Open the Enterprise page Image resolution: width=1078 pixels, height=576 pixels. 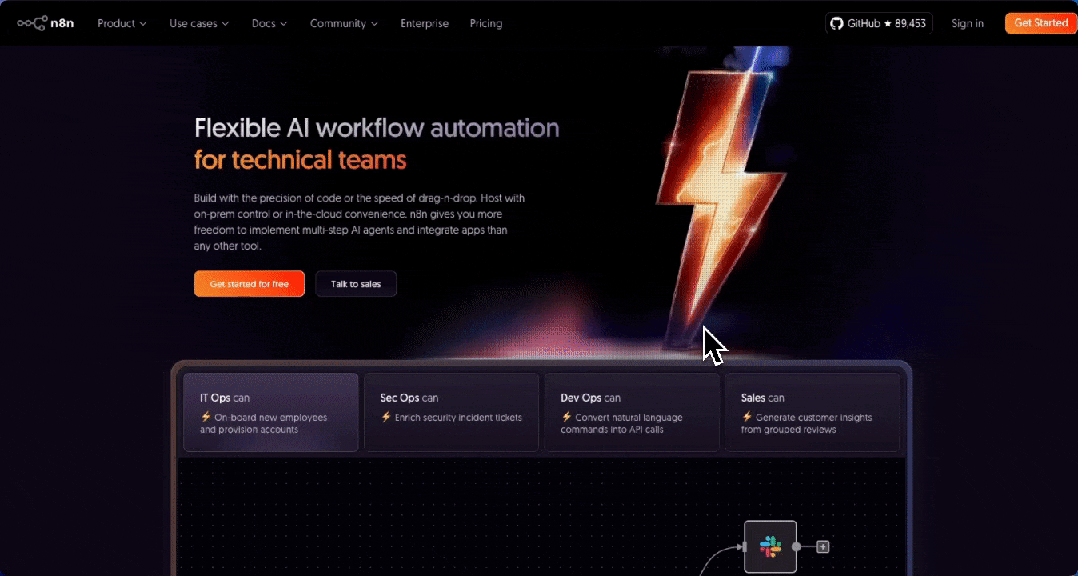pyautogui.click(x=424, y=23)
